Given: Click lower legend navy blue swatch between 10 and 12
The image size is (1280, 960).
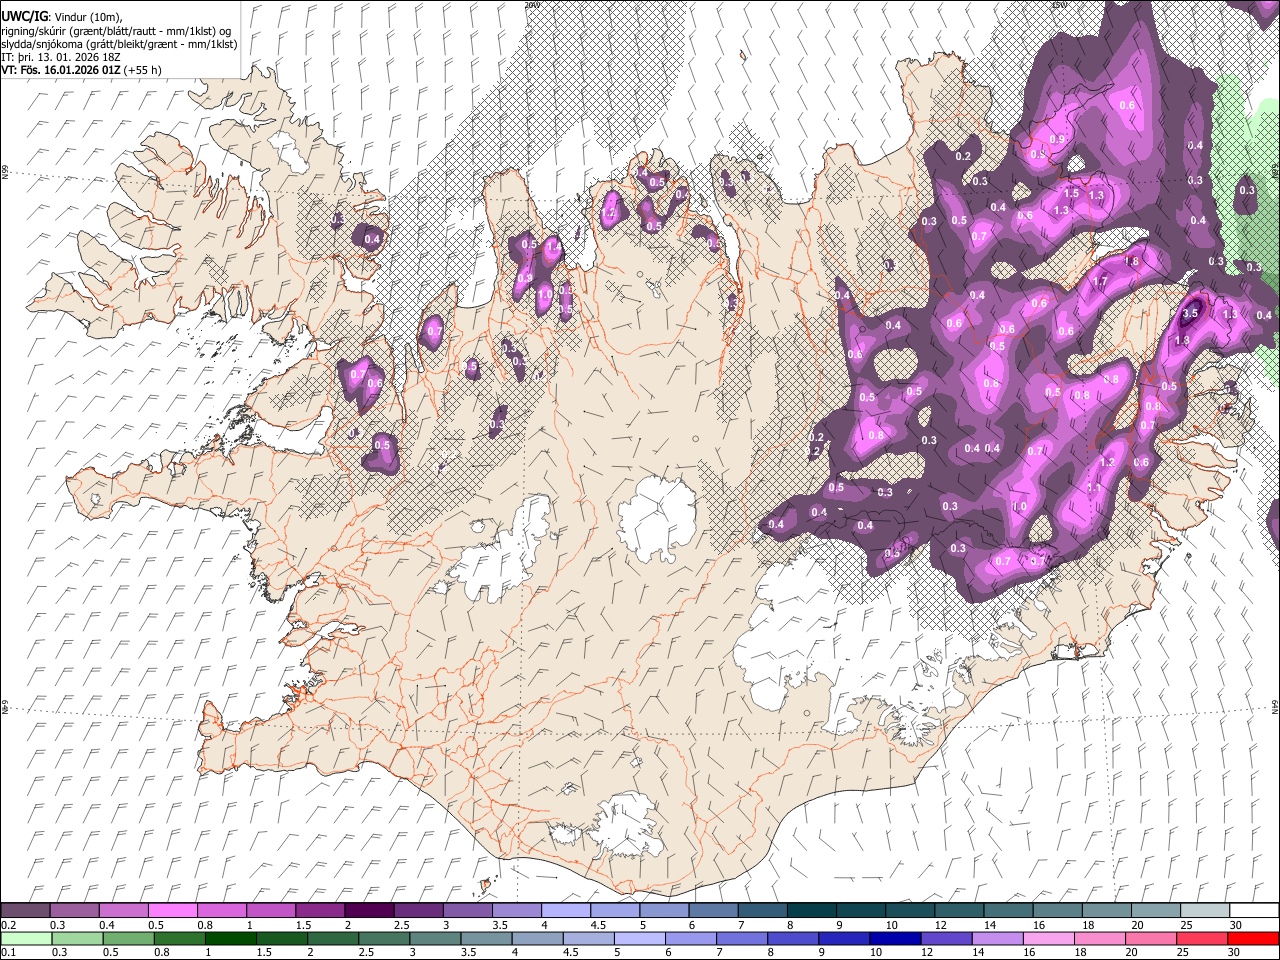Looking at the screenshot, I should 894,939.
